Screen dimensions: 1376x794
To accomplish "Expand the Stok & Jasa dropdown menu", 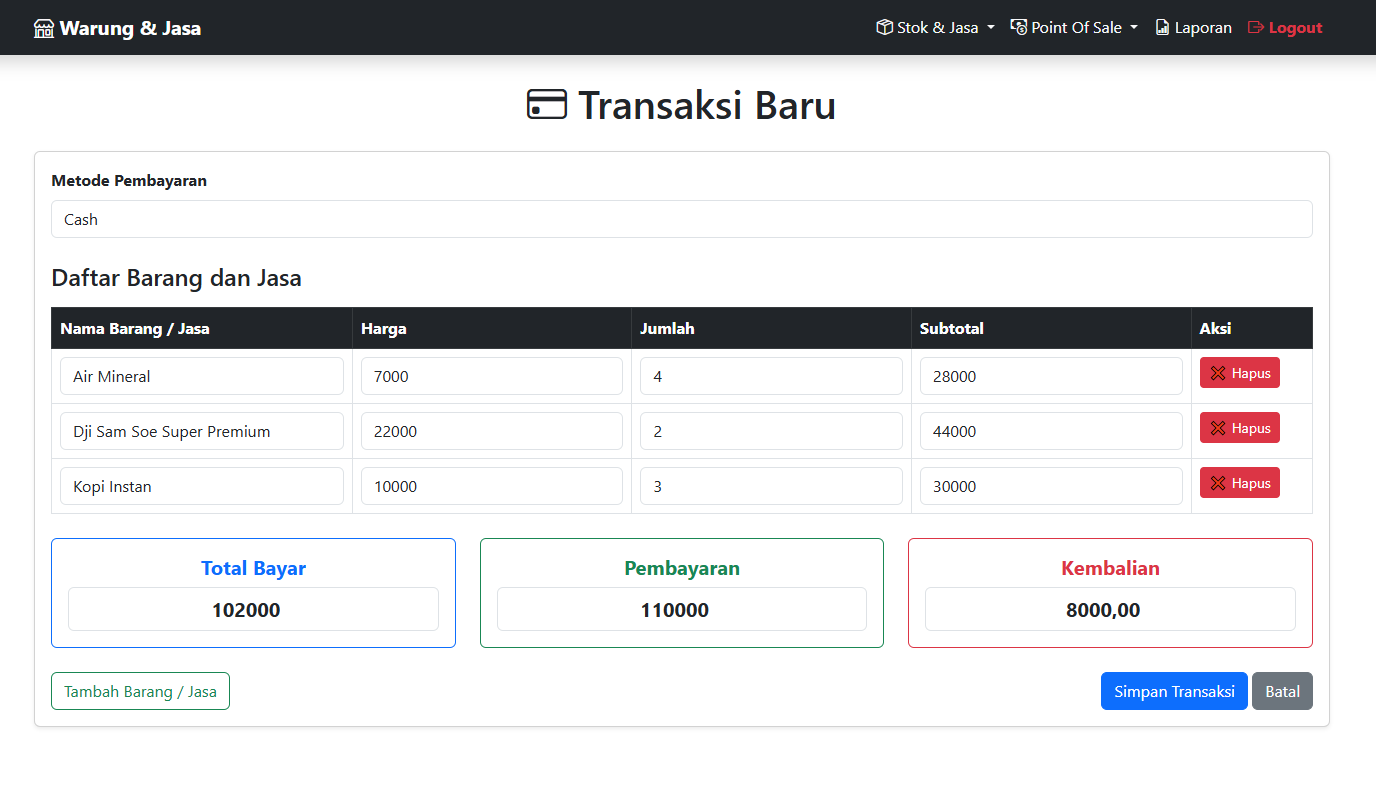I will tap(937, 28).
